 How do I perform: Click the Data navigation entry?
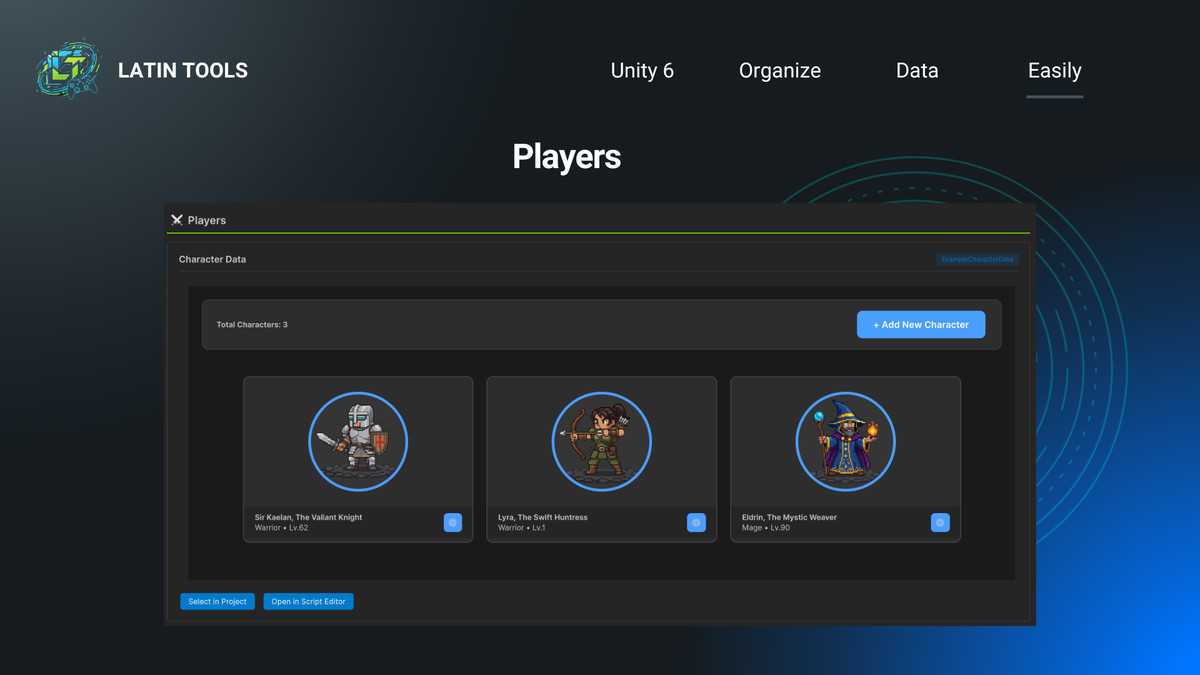[917, 70]
